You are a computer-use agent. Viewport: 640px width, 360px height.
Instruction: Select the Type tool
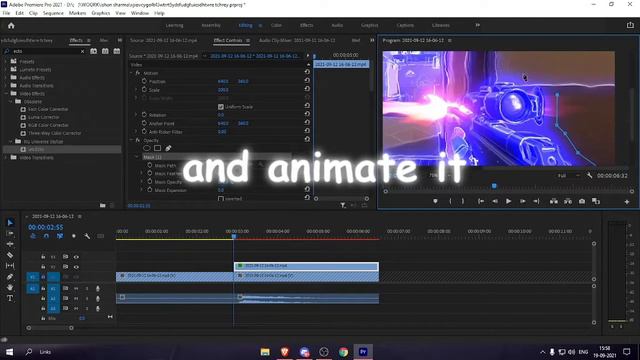click(x=10, y=298)
